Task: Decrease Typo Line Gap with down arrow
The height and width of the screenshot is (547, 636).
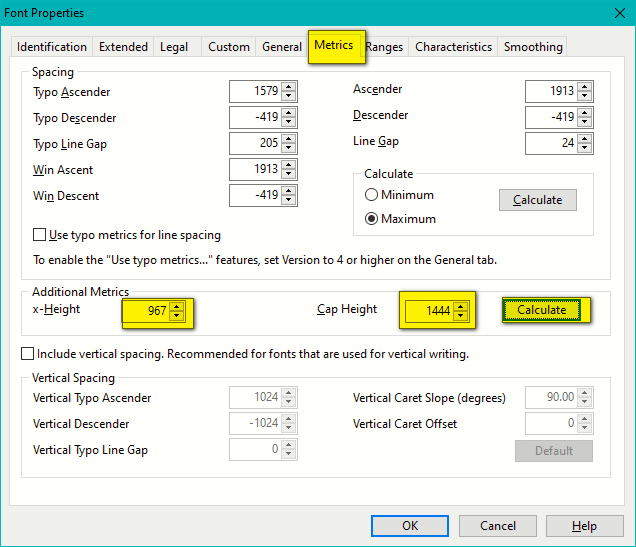Action: [x=288, y=148]
